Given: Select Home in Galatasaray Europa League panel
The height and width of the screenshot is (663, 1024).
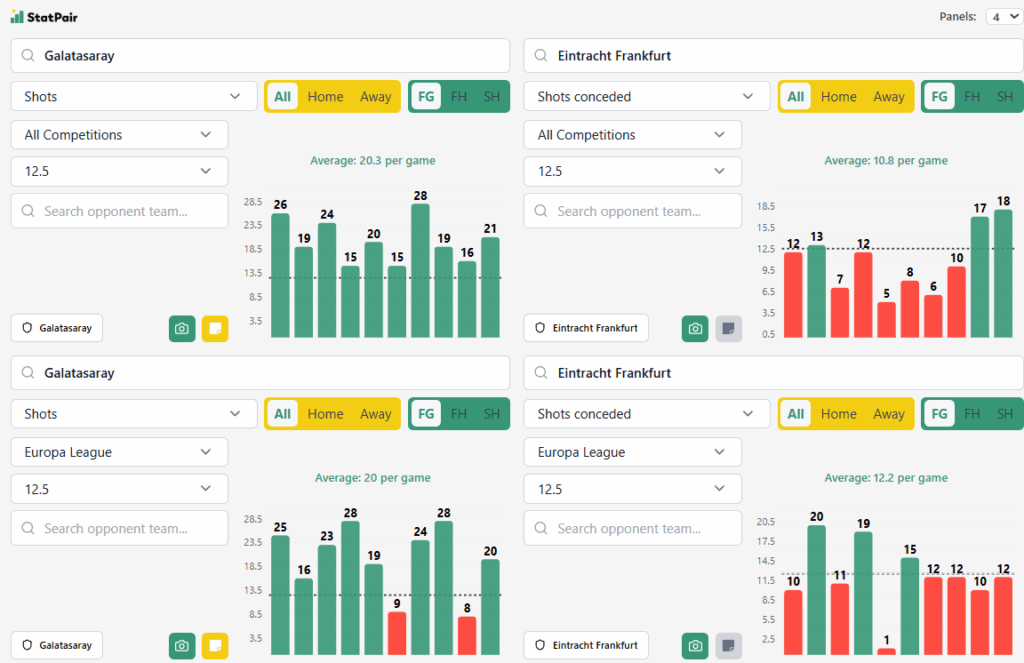Looking at the screenshot, I should pyautogui.click(x=325, y=414).
